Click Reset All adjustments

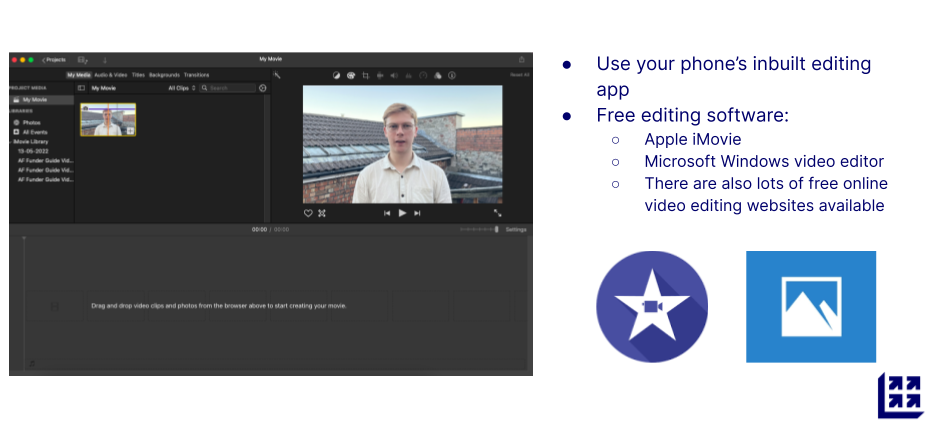coord(520,75)
